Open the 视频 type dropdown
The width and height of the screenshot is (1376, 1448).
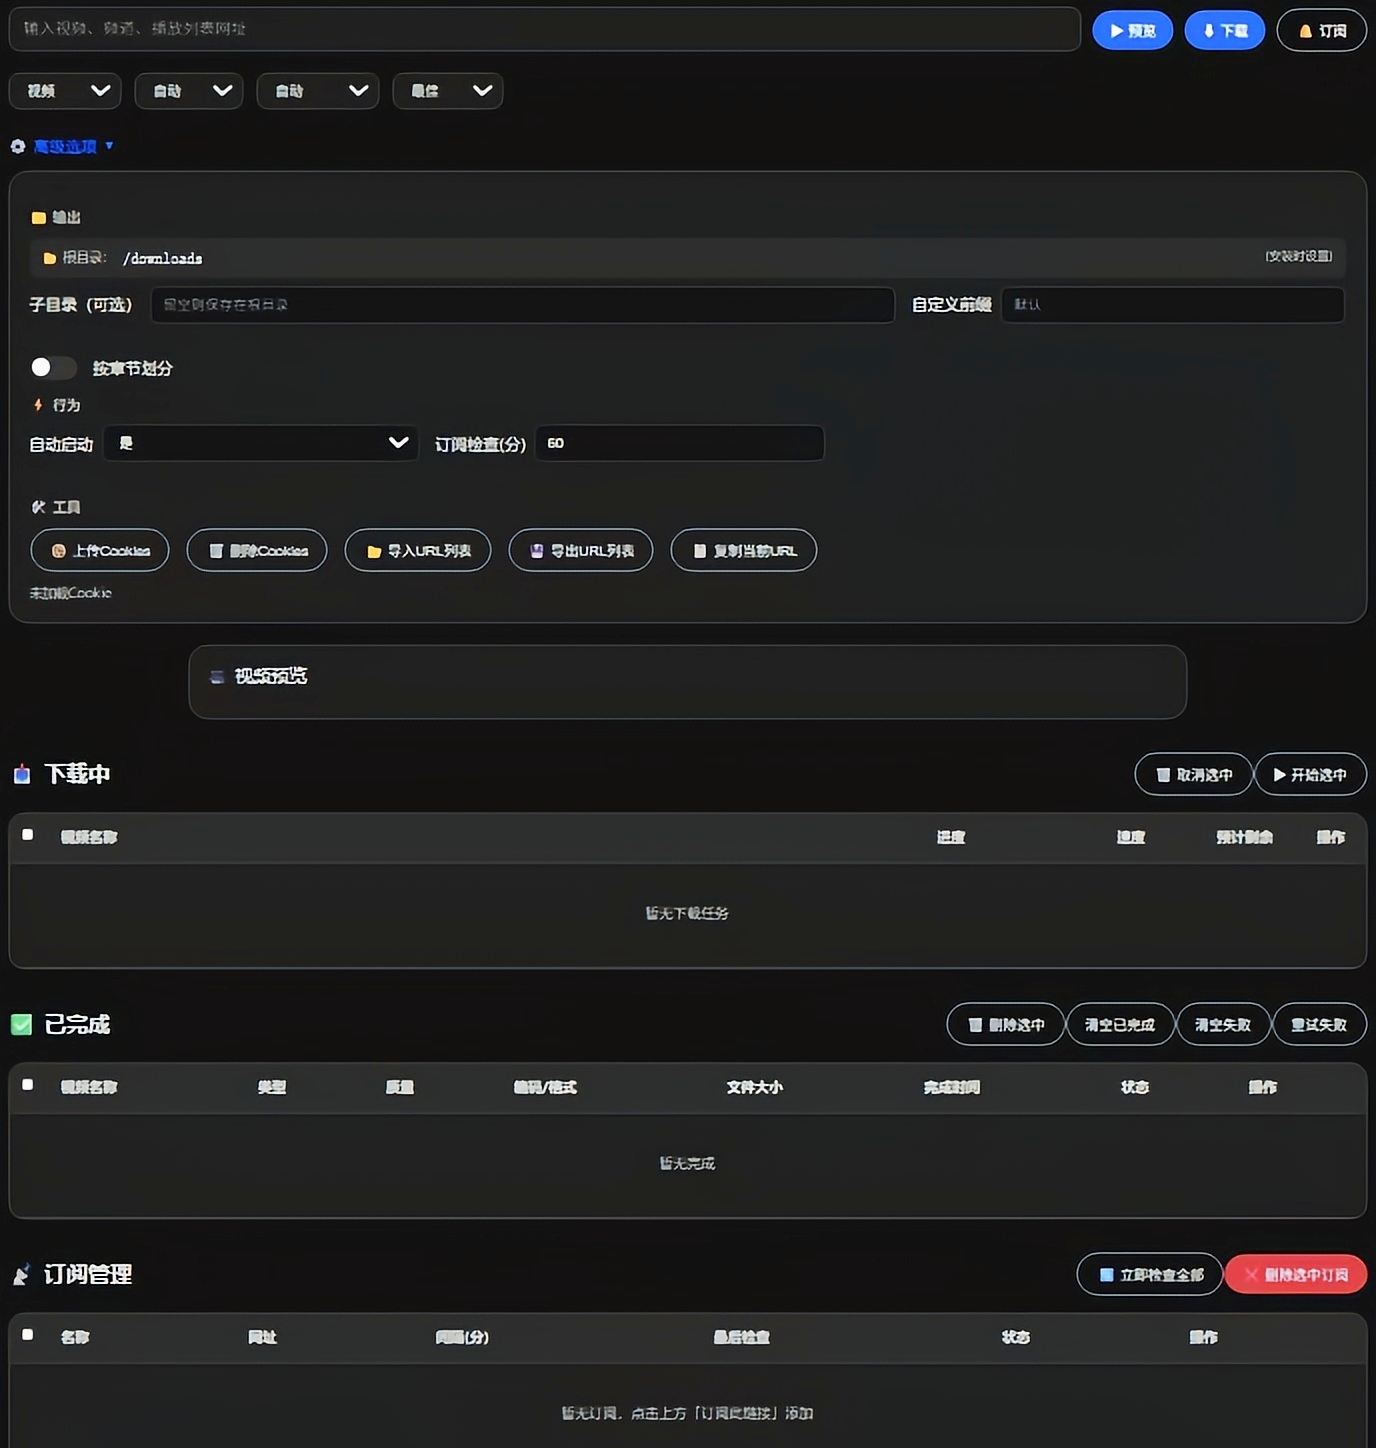(x=65, y=91)
